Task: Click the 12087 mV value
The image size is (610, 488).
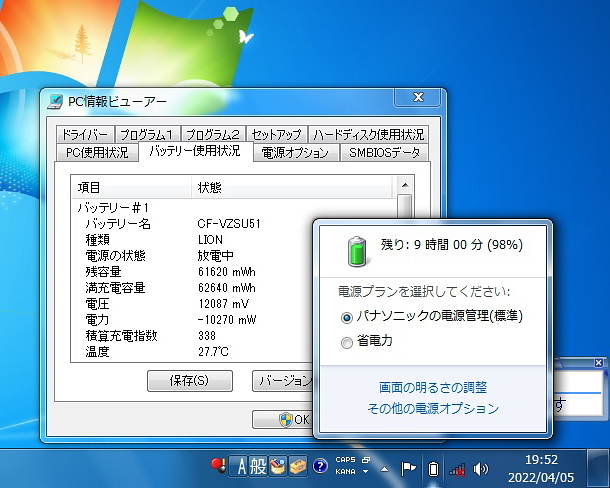Action: [224, 304]
